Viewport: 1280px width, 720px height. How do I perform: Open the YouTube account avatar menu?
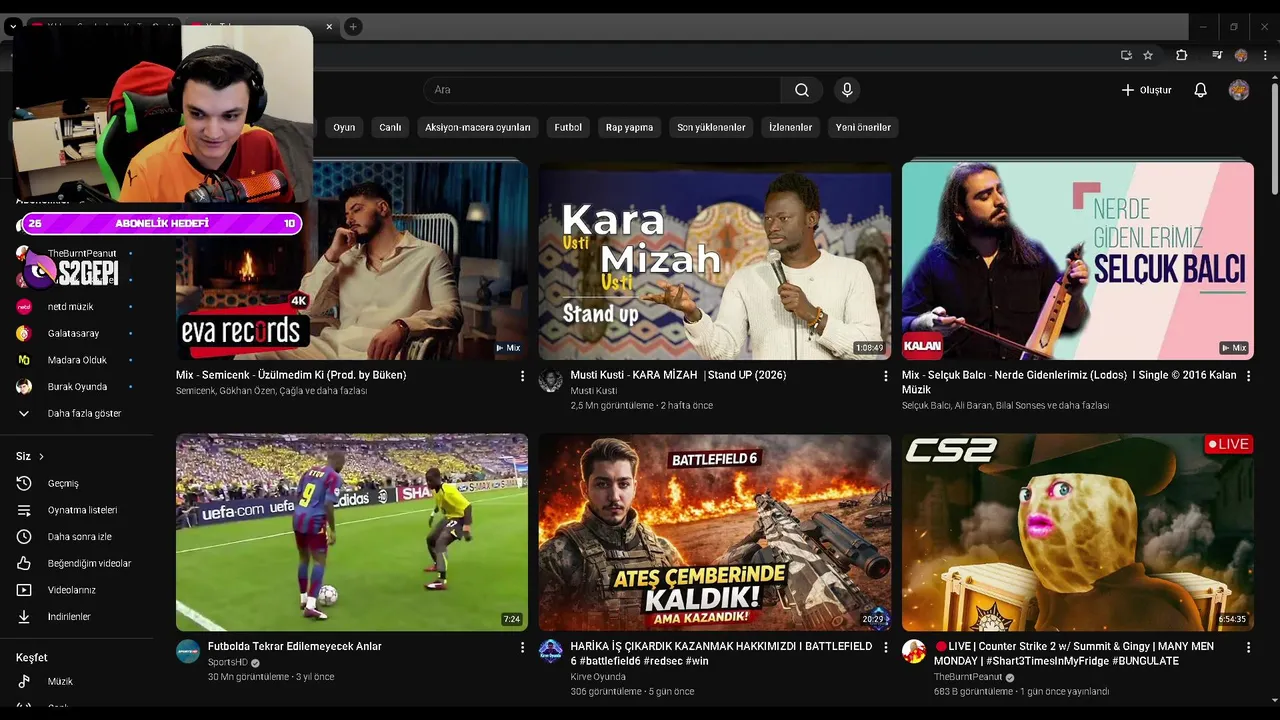pyautogui.click(x=1239, y=90)
